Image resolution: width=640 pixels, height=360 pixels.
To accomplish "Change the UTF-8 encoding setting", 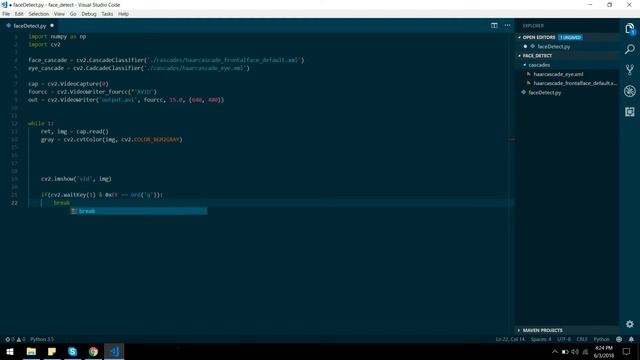I will click(x=564, y=339).
